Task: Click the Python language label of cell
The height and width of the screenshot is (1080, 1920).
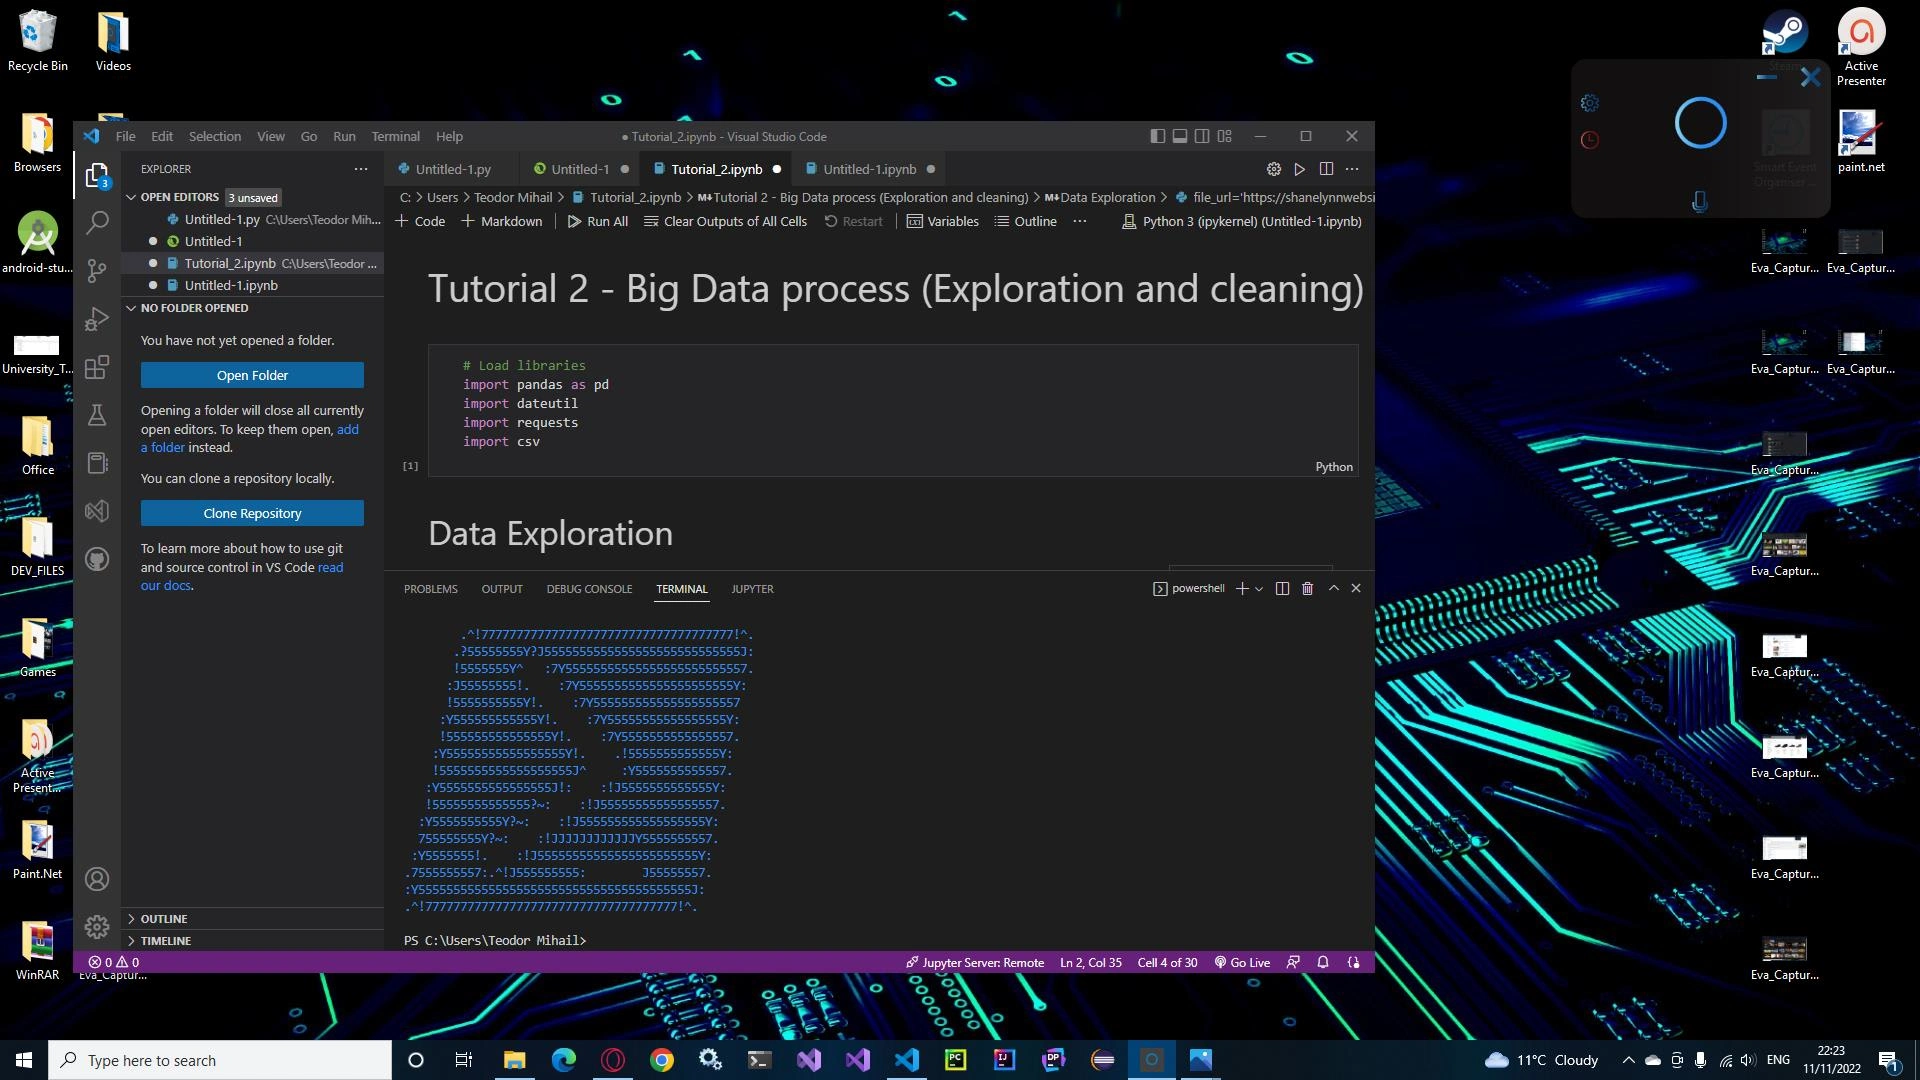Action: coord(1333,467)
